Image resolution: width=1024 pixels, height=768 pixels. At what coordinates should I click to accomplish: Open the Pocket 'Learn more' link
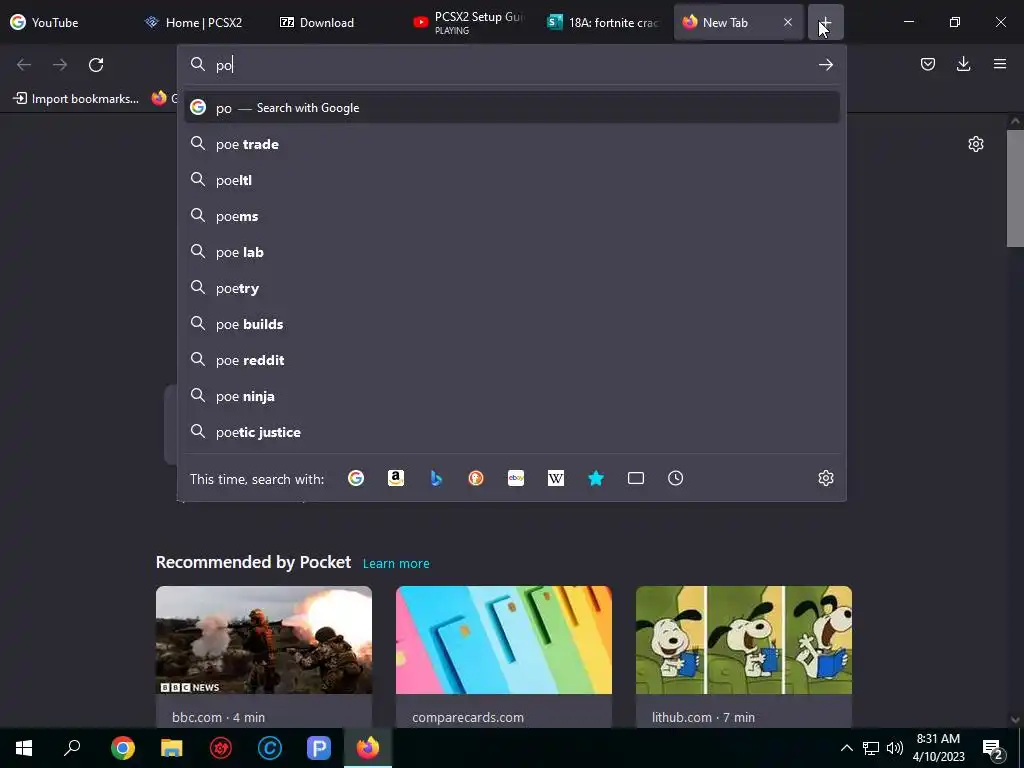(396, 563)
